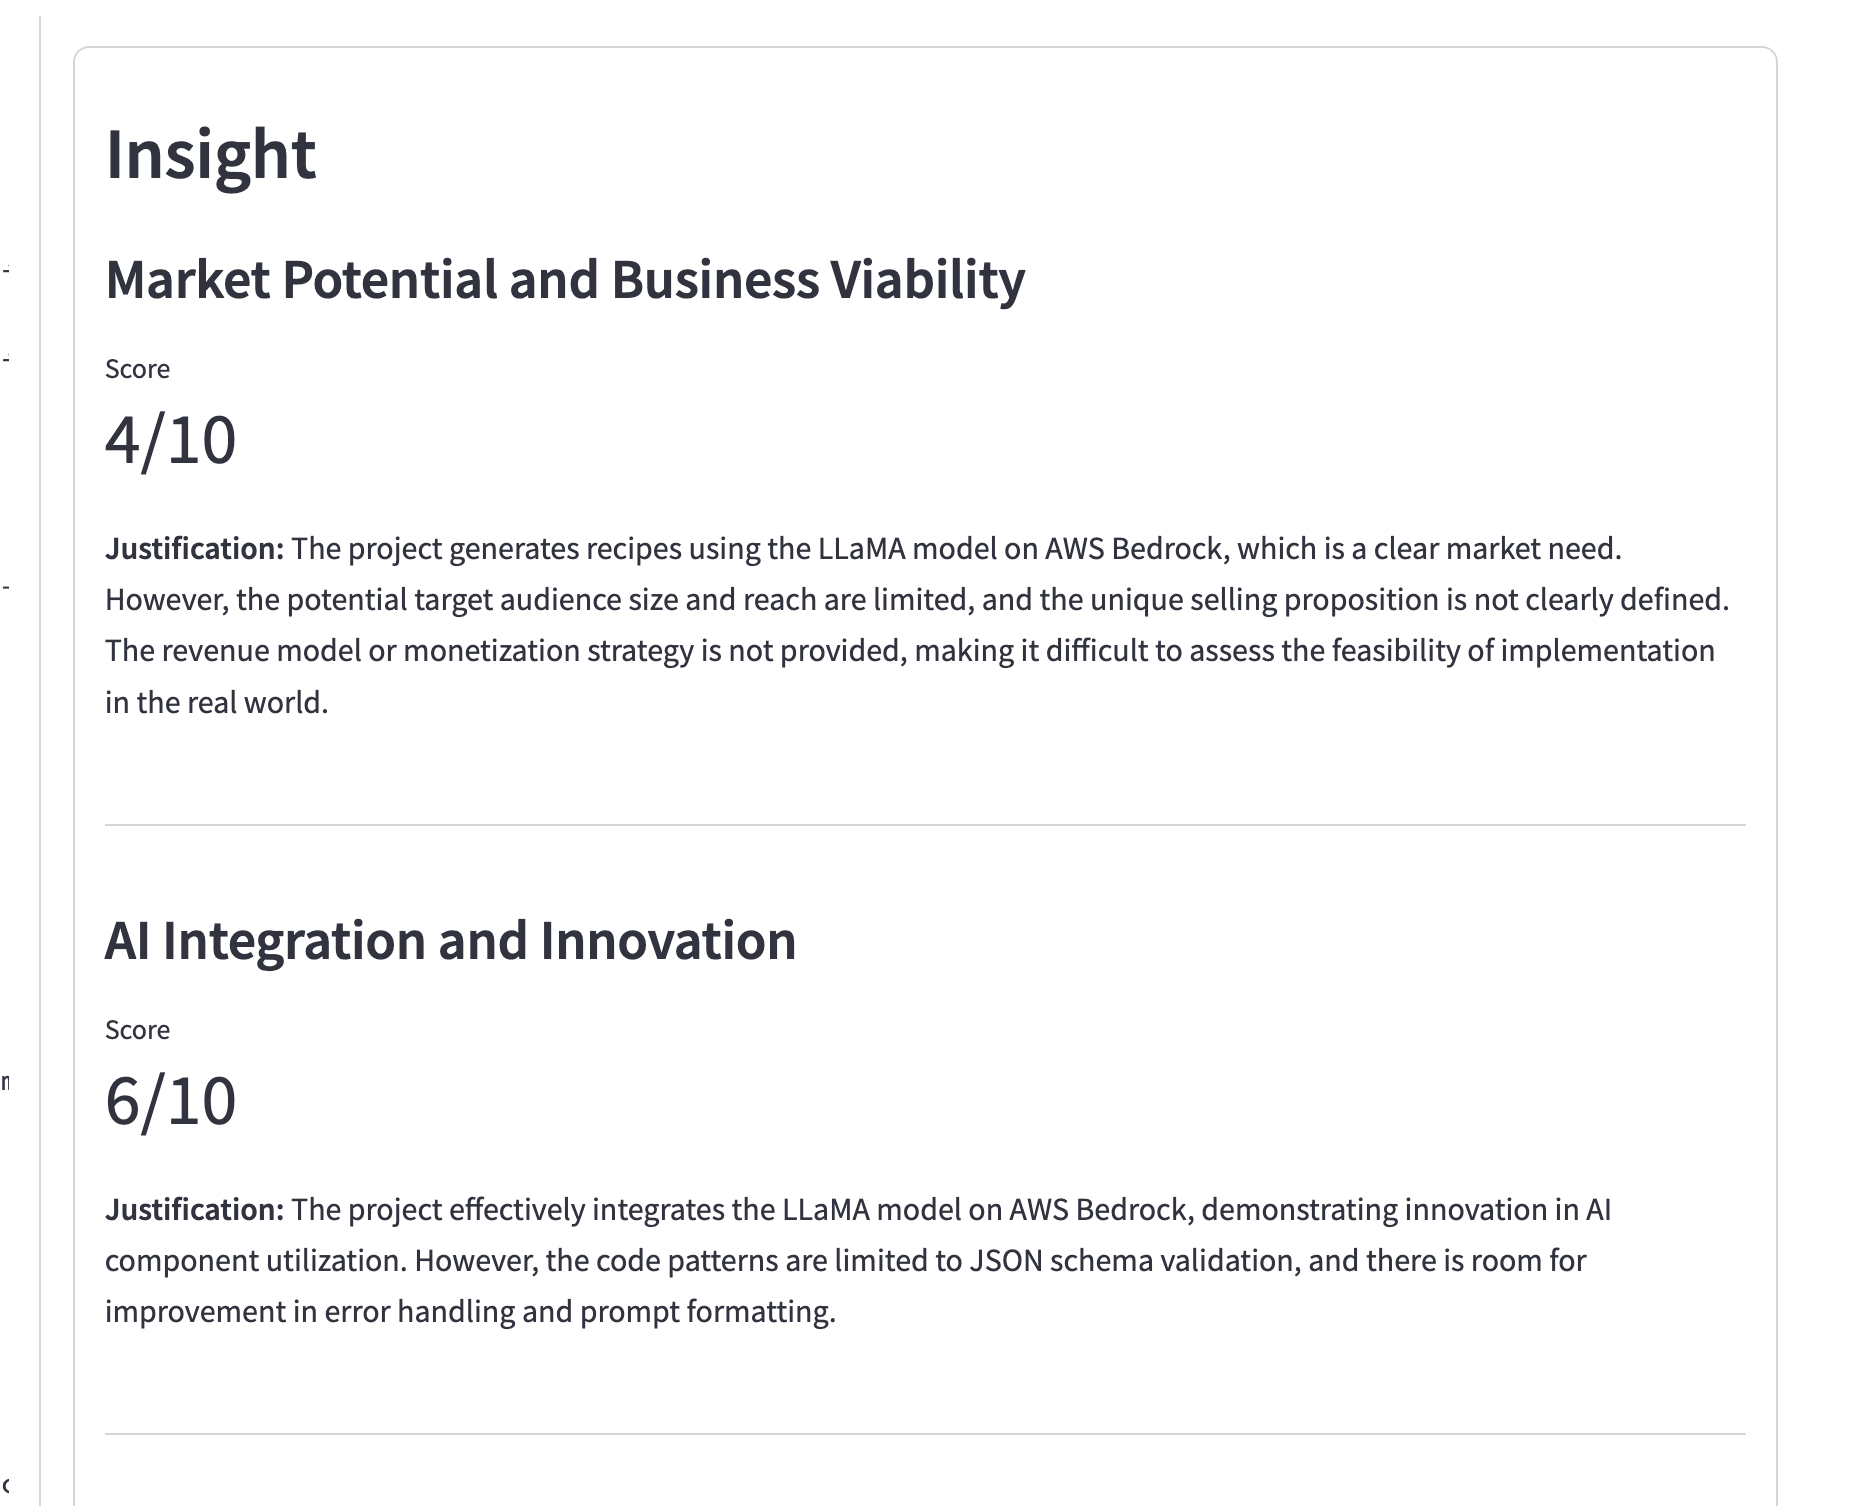Select the 4/10 score value
The height and width of the screenshot is (1506, 1850).
(x=170, y=440)
